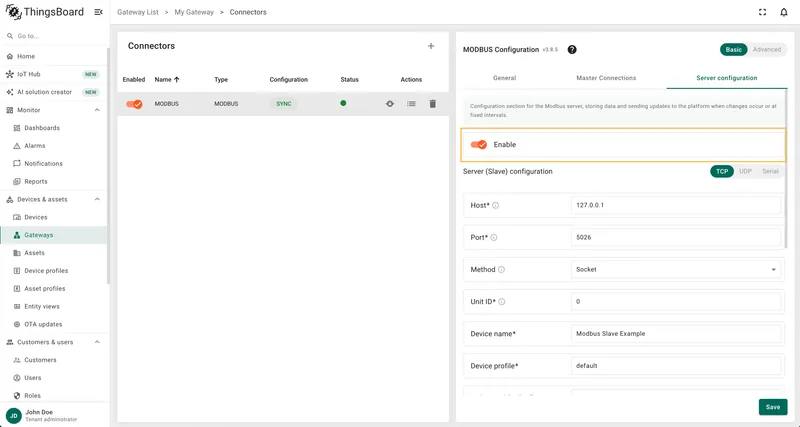Edit Device profile default field
Screen dimensions: 800x427
676,366
